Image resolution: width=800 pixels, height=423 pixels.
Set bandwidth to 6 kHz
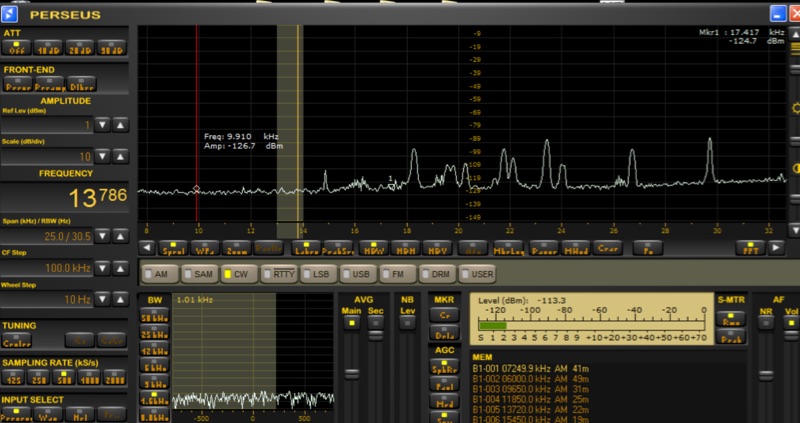[x=155, y=365]
